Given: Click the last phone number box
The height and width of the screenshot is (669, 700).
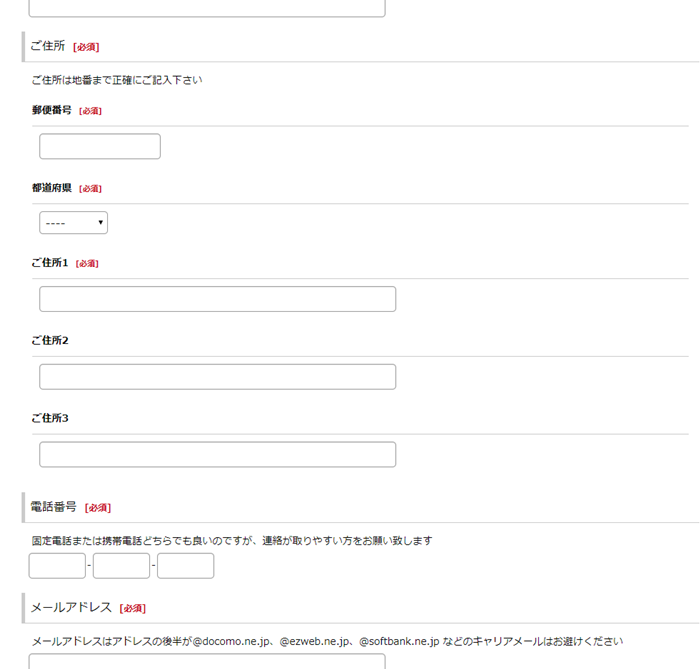Looking at the screenshot, I should (186, 566).
